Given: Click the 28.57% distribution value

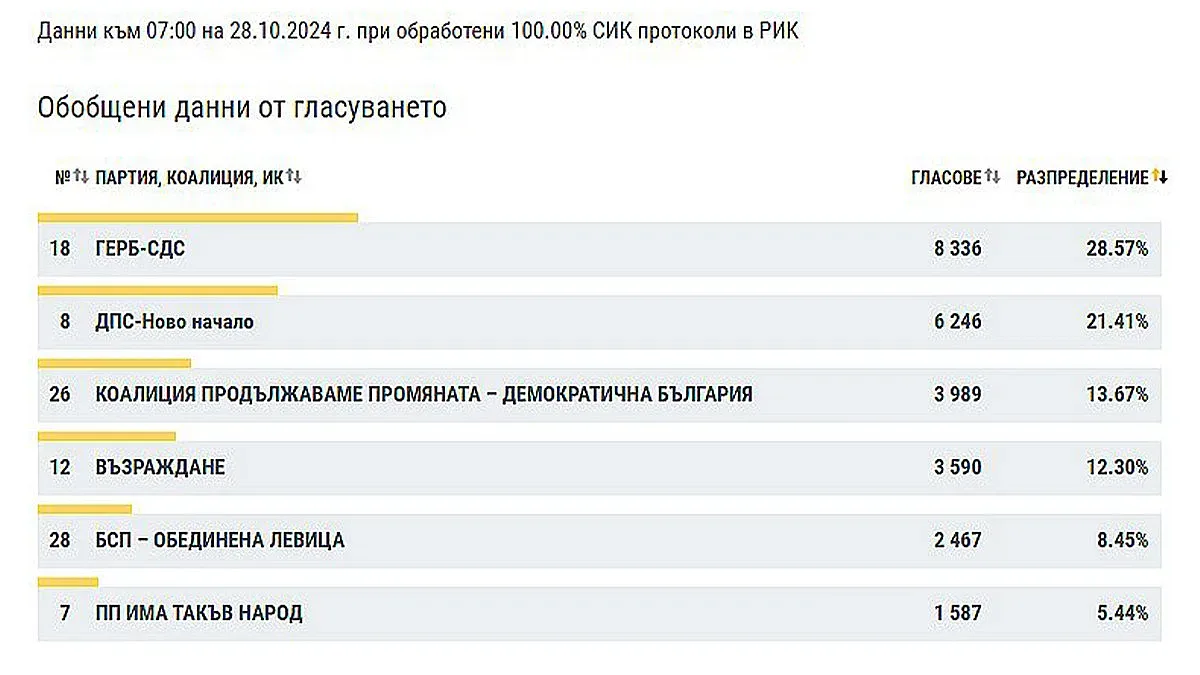Looking at the screenshot, I should click(1119, 249).
